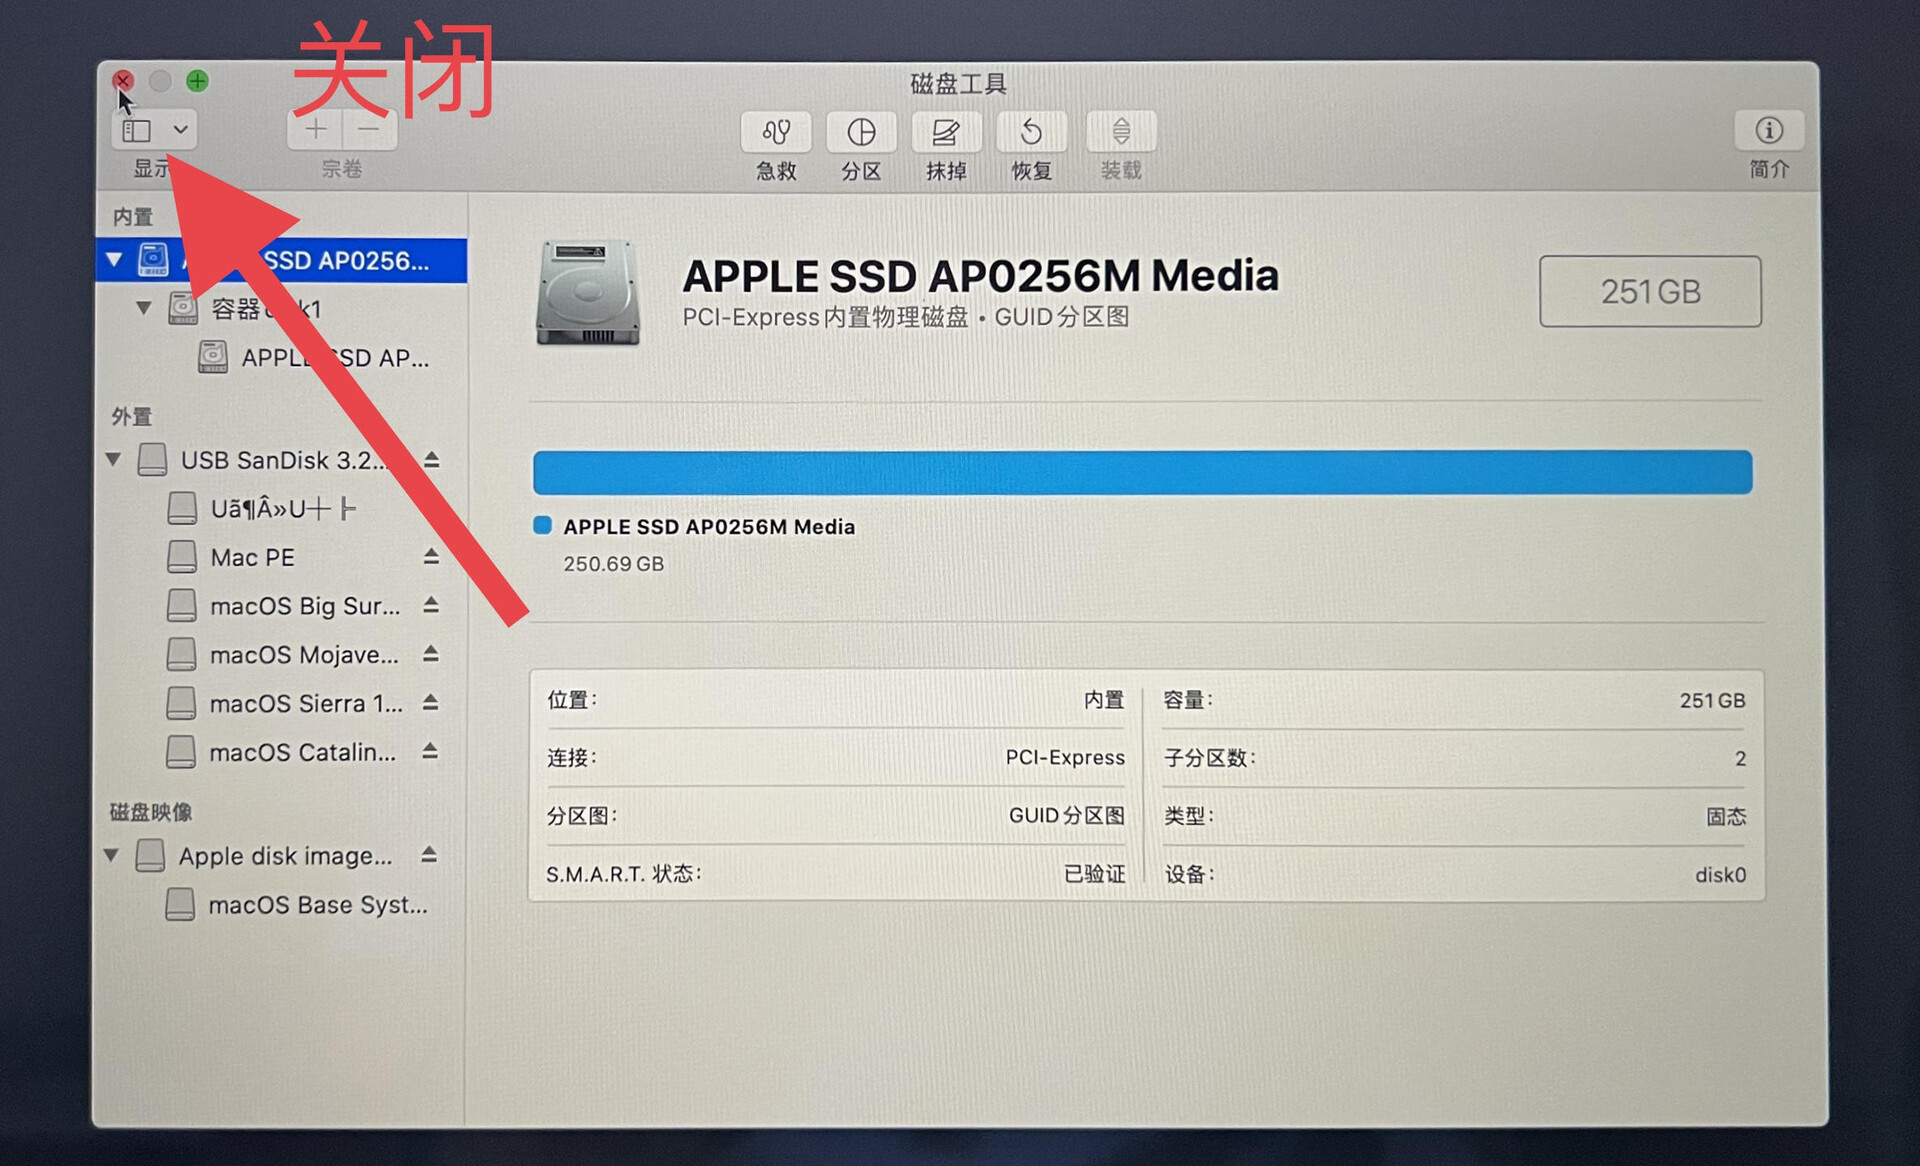Collapse the APPLE SSD AP0256 internal disk
The height and width of the screenshot is (1166, 1920).
114,260
